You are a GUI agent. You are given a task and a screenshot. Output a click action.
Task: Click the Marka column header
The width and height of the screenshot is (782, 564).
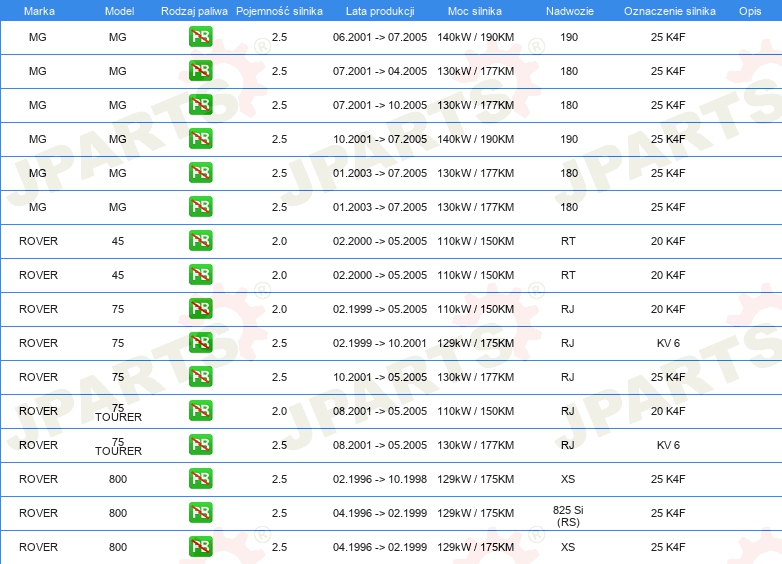pyautogui.click(x=39, y=10)
